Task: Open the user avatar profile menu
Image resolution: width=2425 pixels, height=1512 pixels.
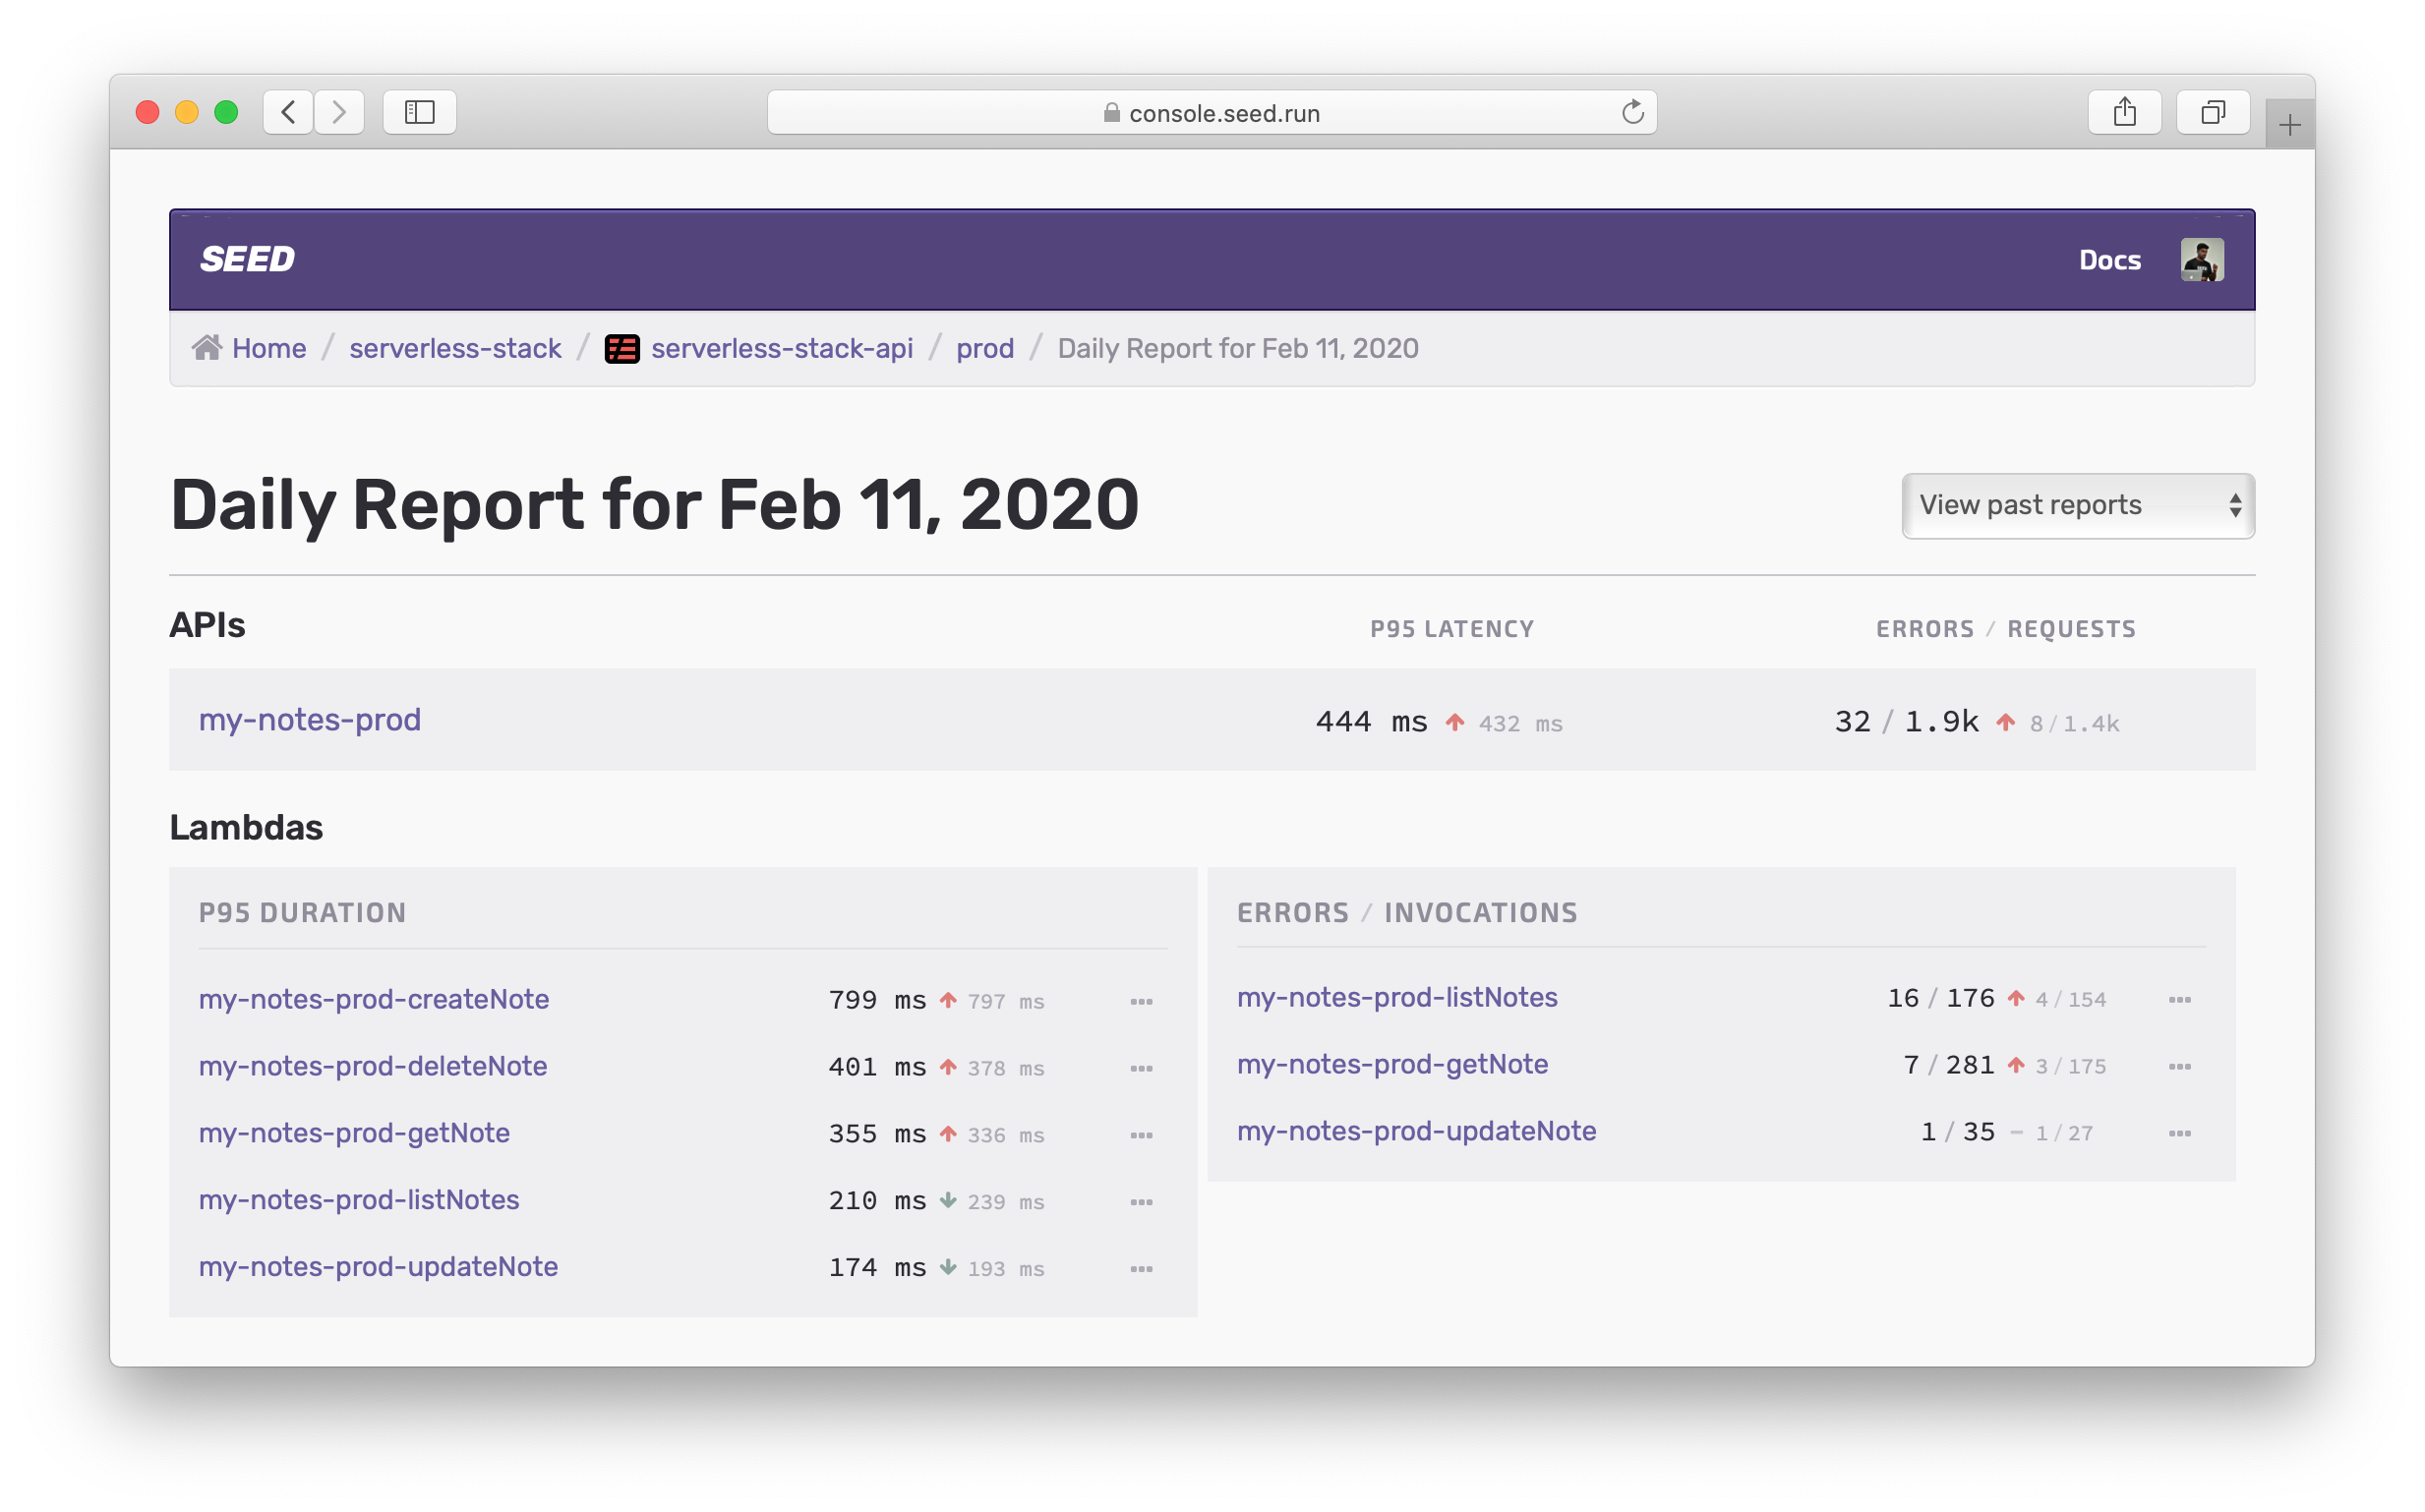Action: tap(2201, 260)
